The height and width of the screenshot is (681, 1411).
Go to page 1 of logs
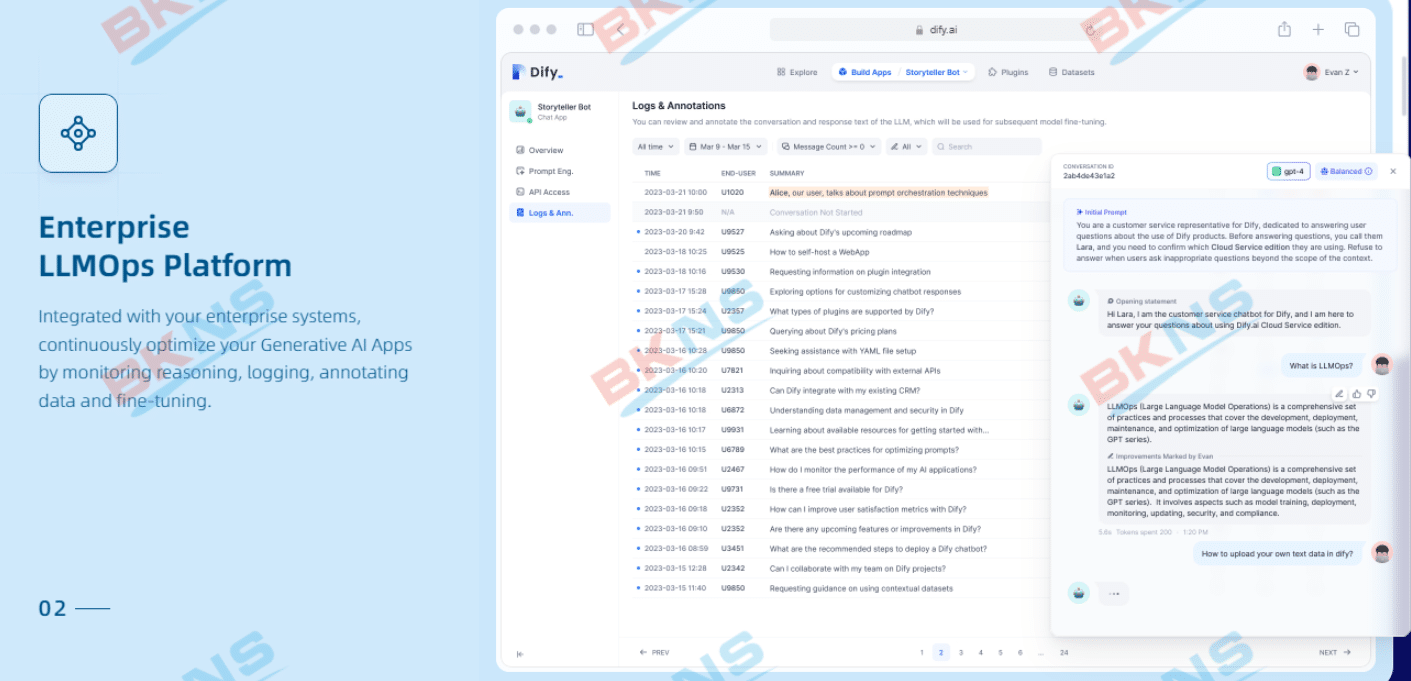(921, 652)
